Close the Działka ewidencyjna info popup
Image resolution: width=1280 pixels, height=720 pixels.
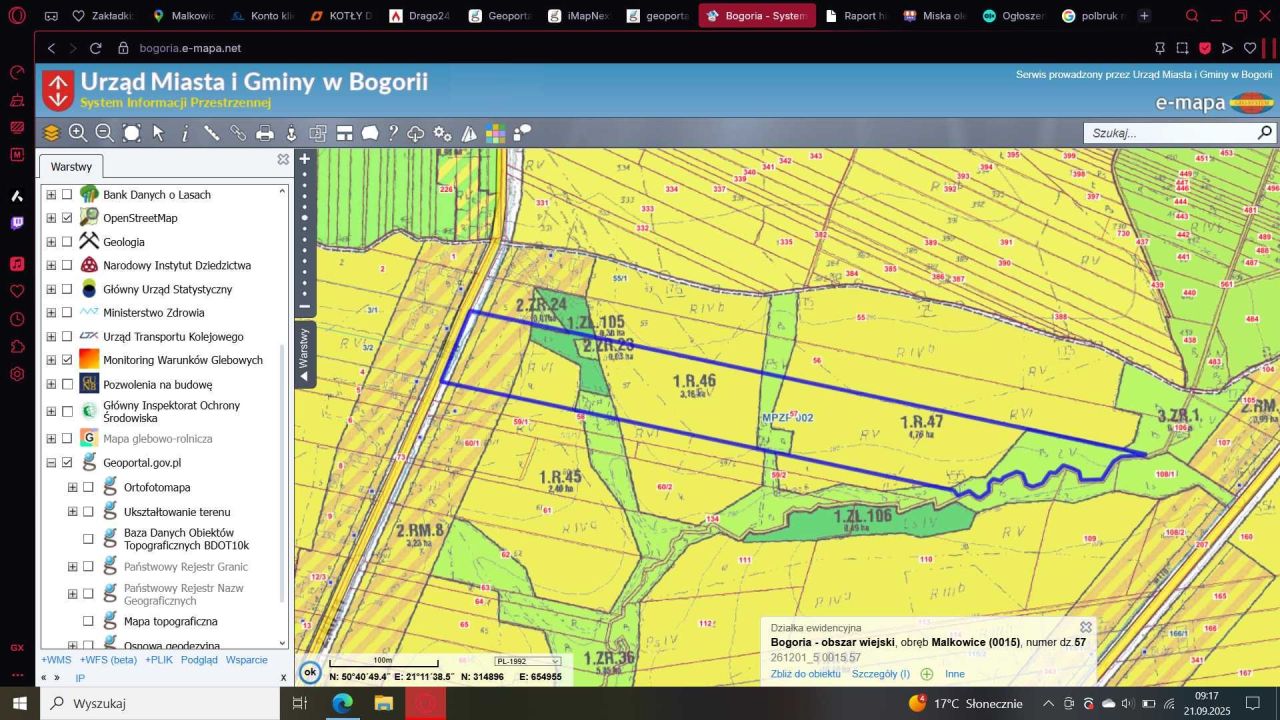click(1086, 627)
